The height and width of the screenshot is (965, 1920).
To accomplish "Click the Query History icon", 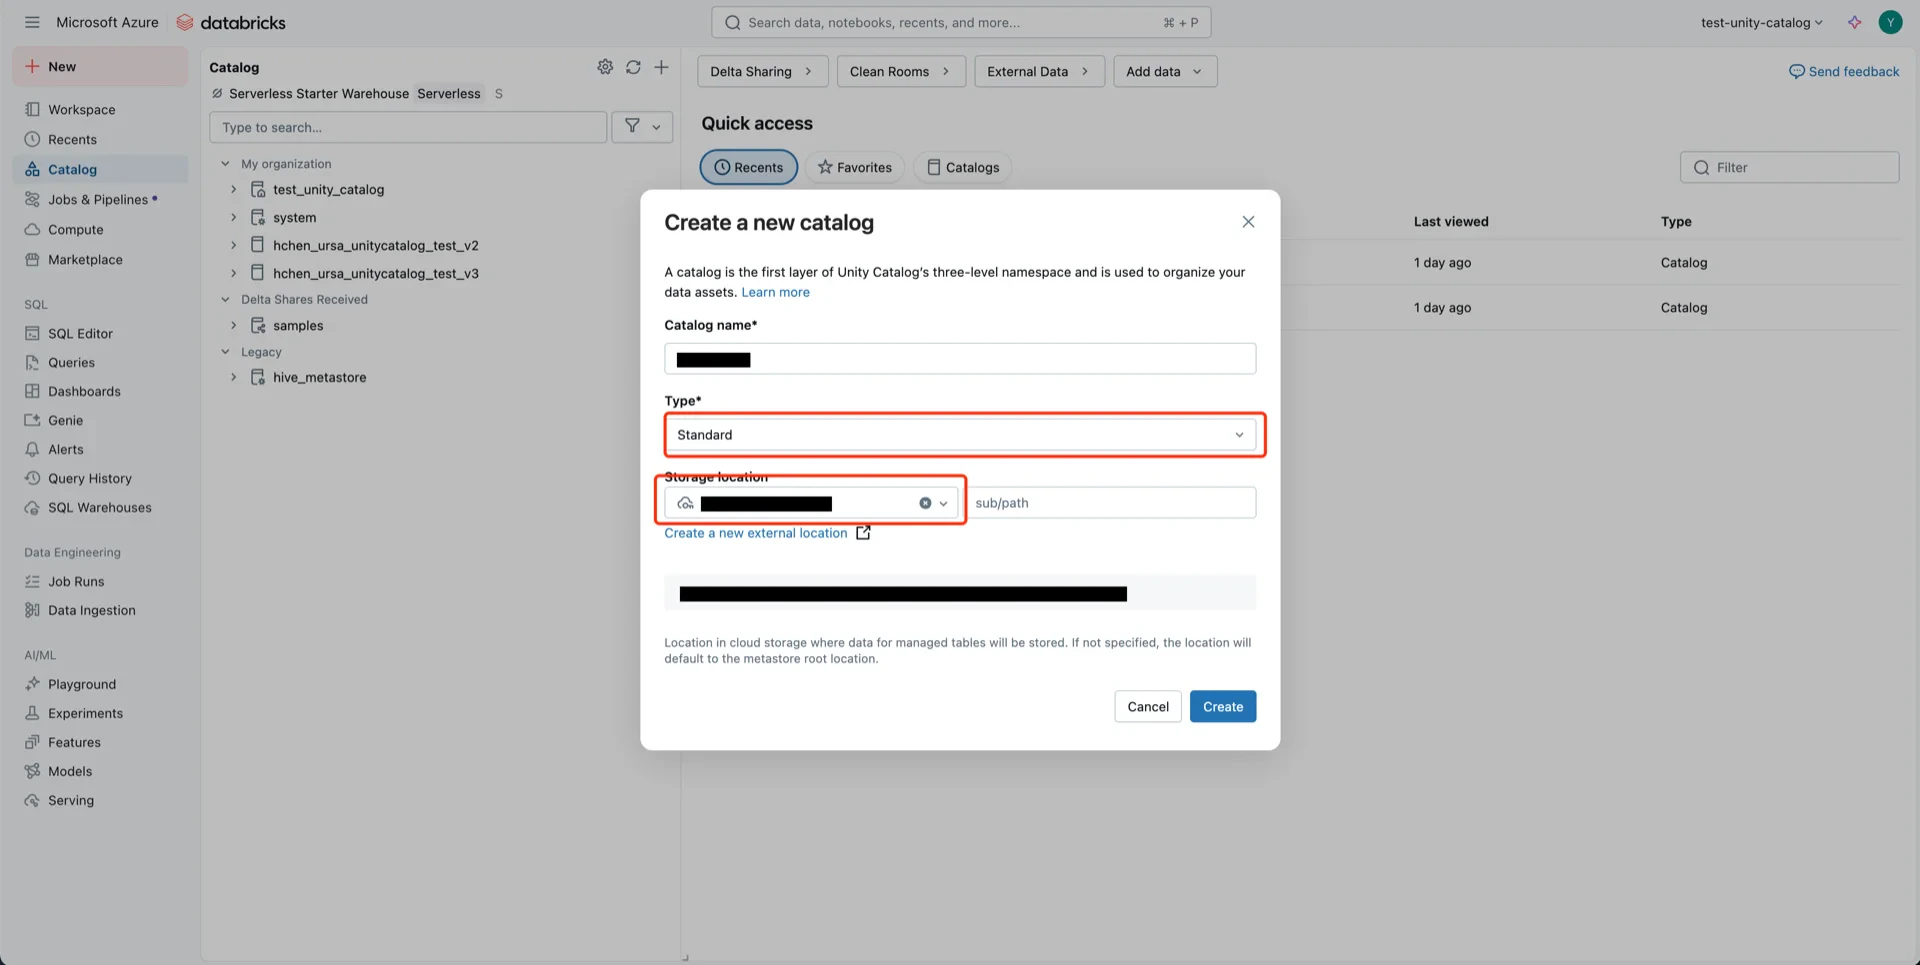I will pyautogui.click(x=32, y=478).
